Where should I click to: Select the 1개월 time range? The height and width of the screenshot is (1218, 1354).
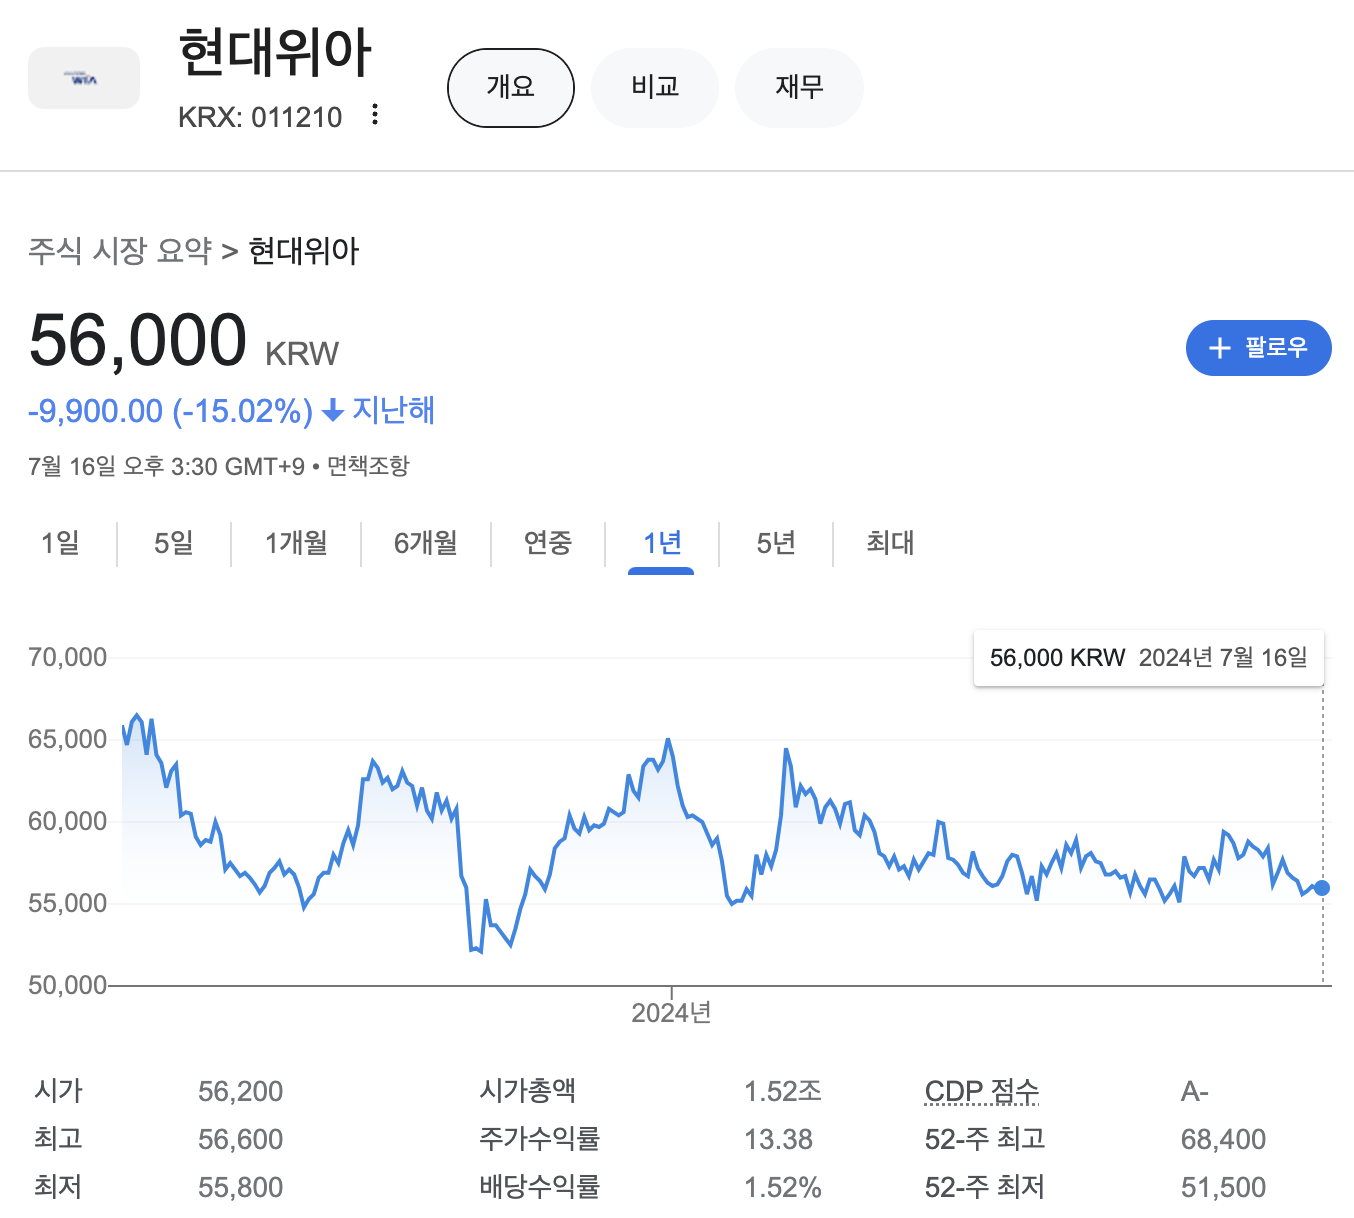click(296, 543)
